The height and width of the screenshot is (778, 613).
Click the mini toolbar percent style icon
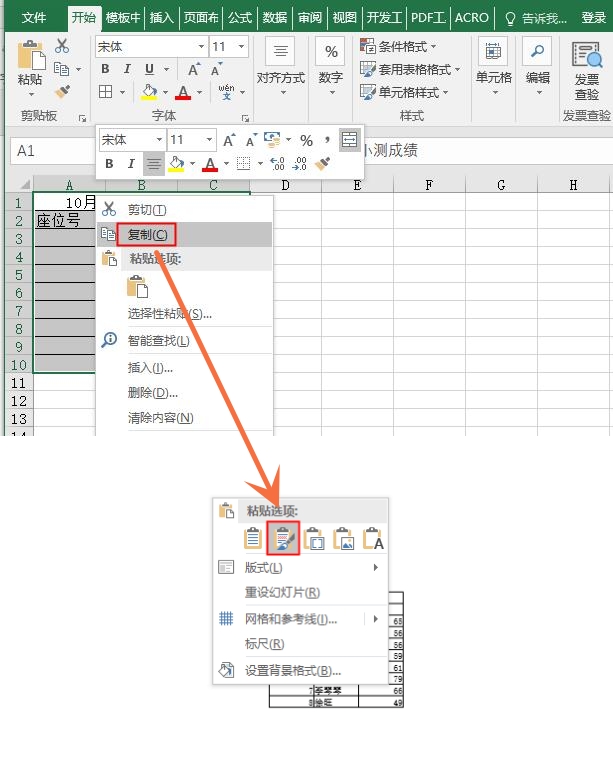[306, 140]
